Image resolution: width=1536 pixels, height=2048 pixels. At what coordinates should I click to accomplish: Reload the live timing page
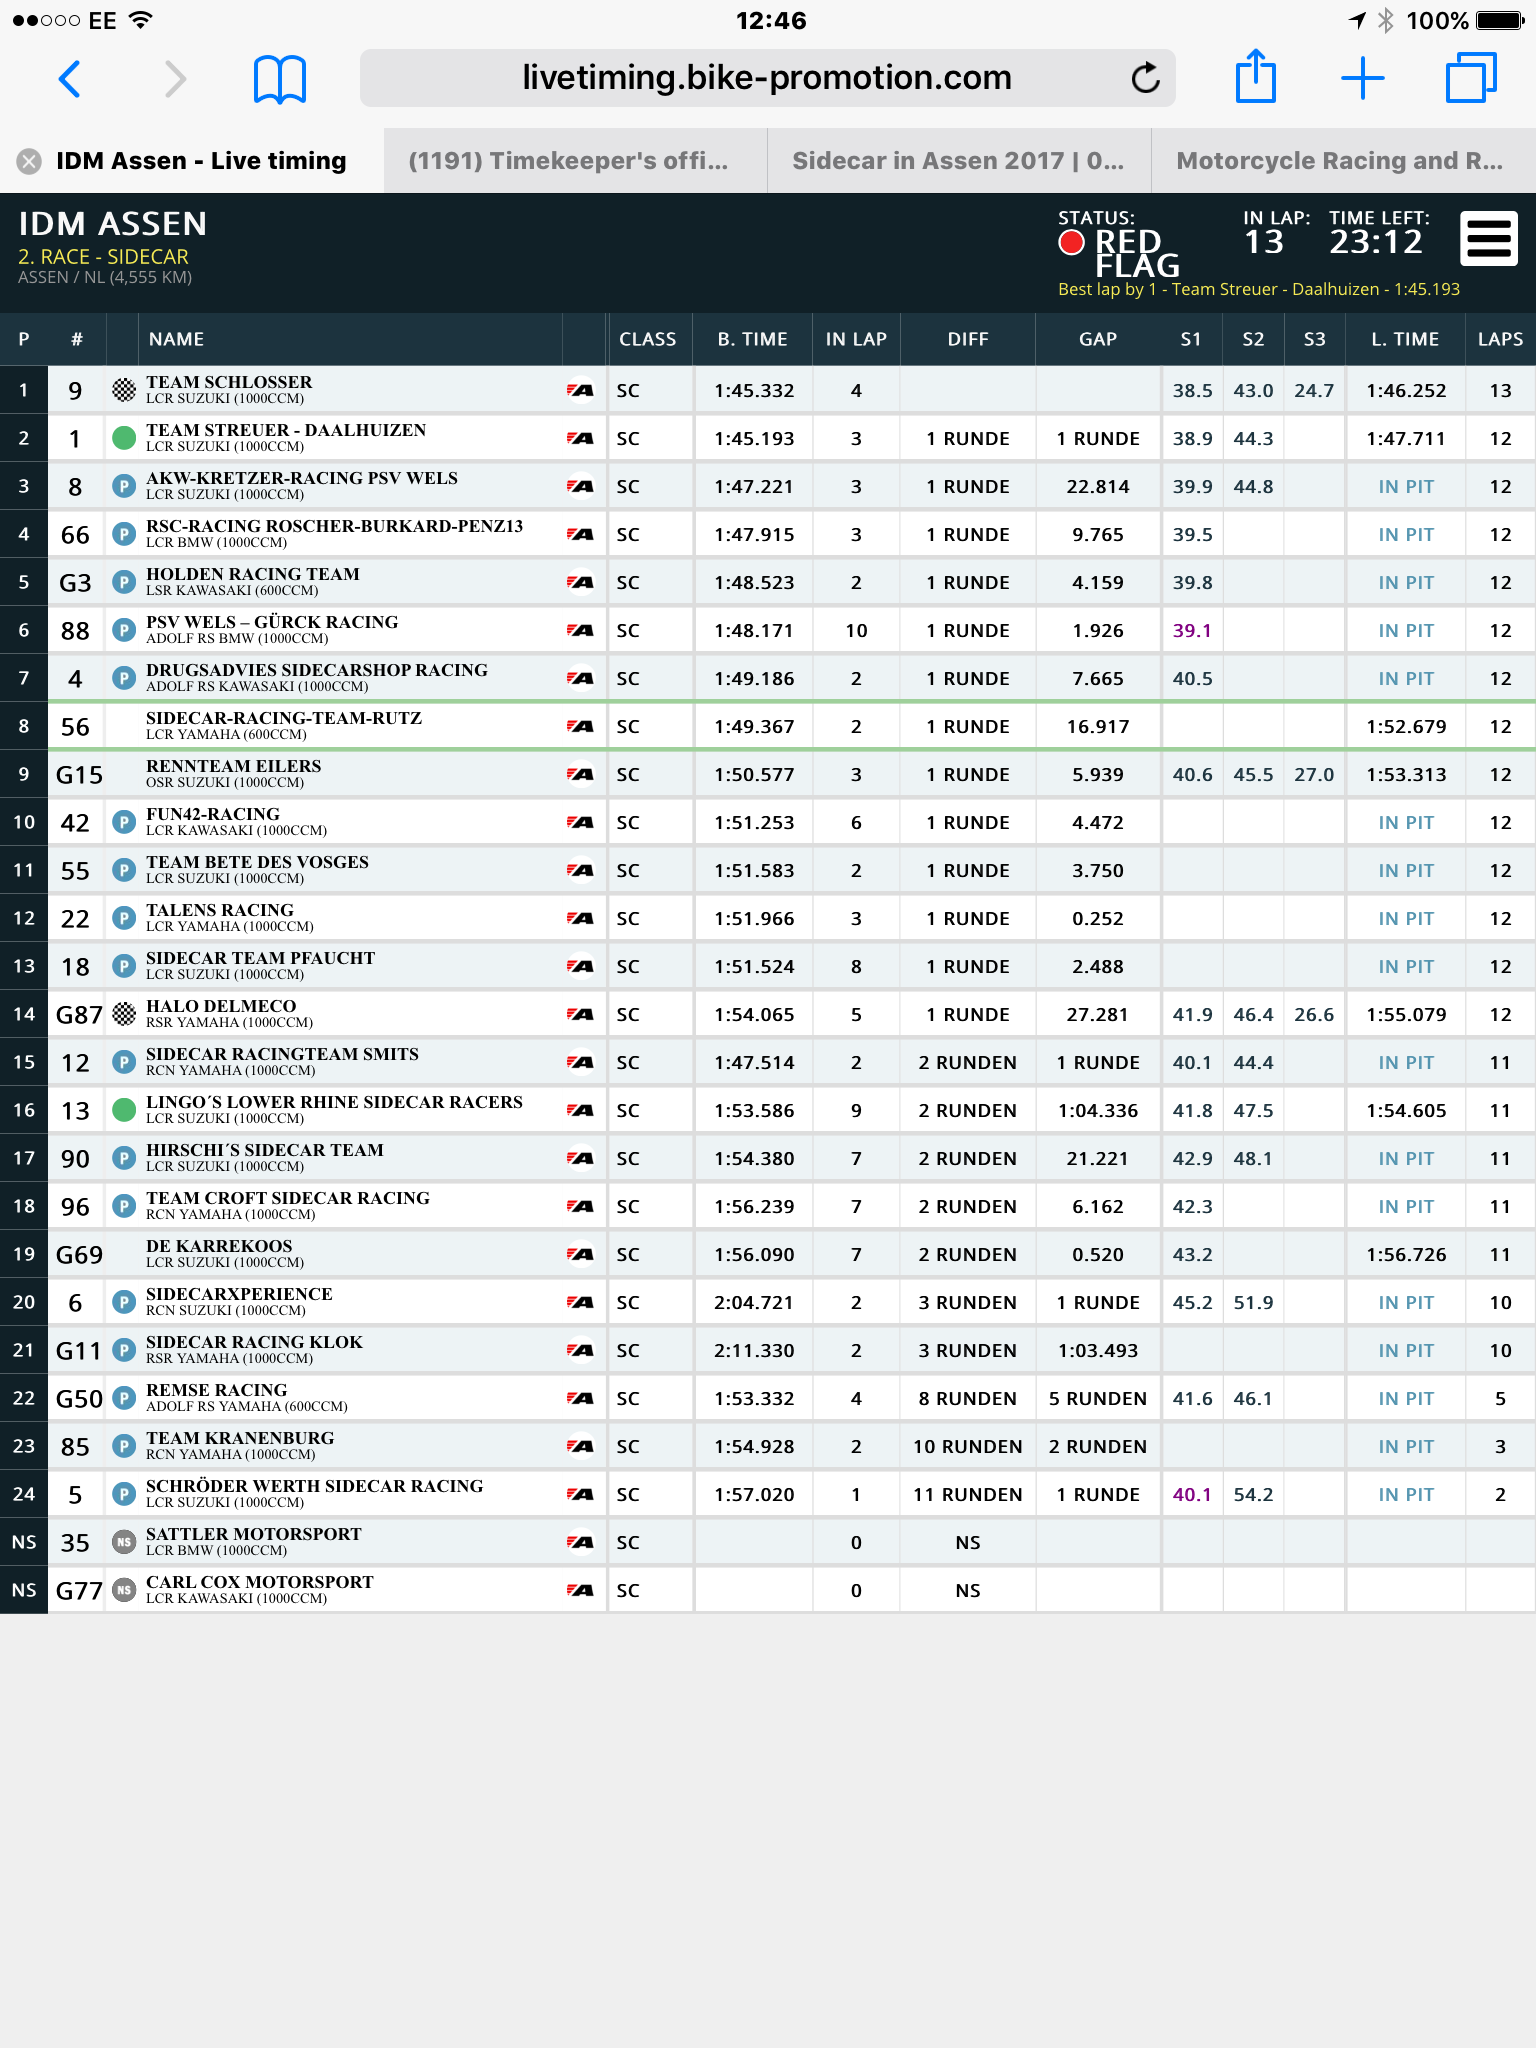(1144, 78)
